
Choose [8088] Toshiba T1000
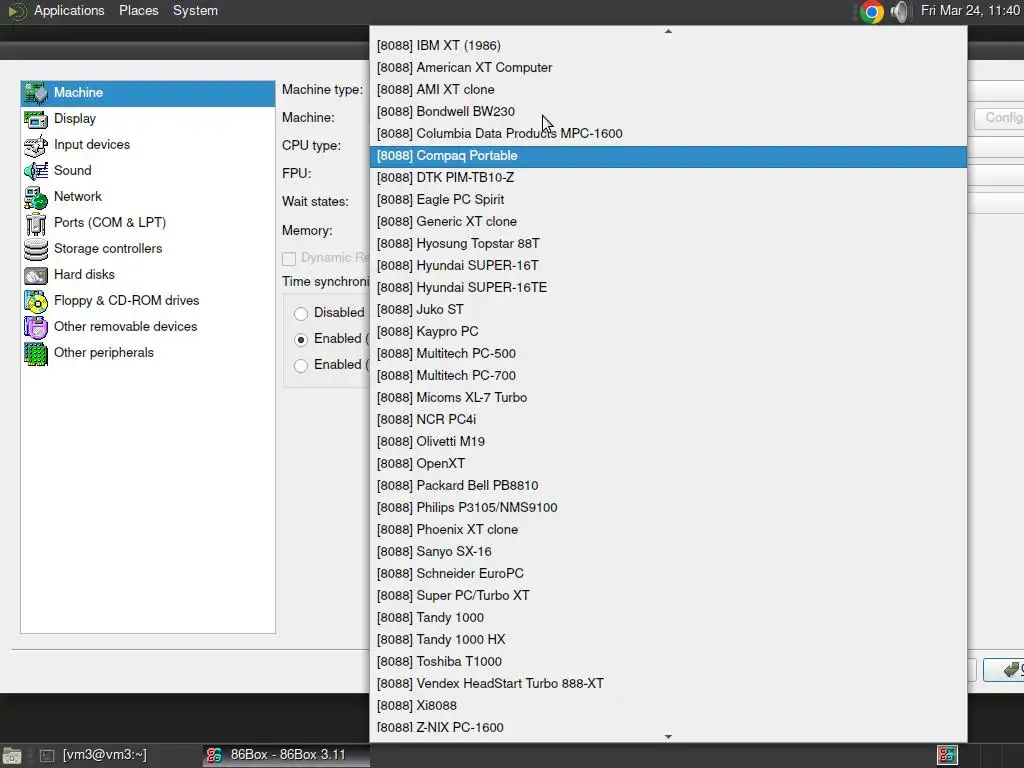pos(668,662)
